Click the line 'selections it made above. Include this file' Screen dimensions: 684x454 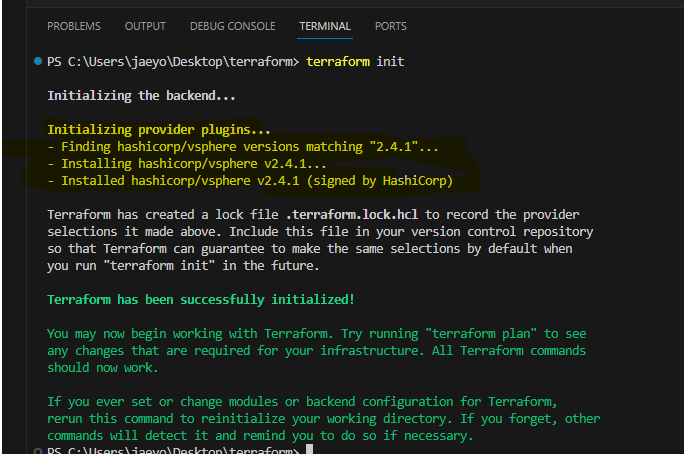[x=320, y=232]
